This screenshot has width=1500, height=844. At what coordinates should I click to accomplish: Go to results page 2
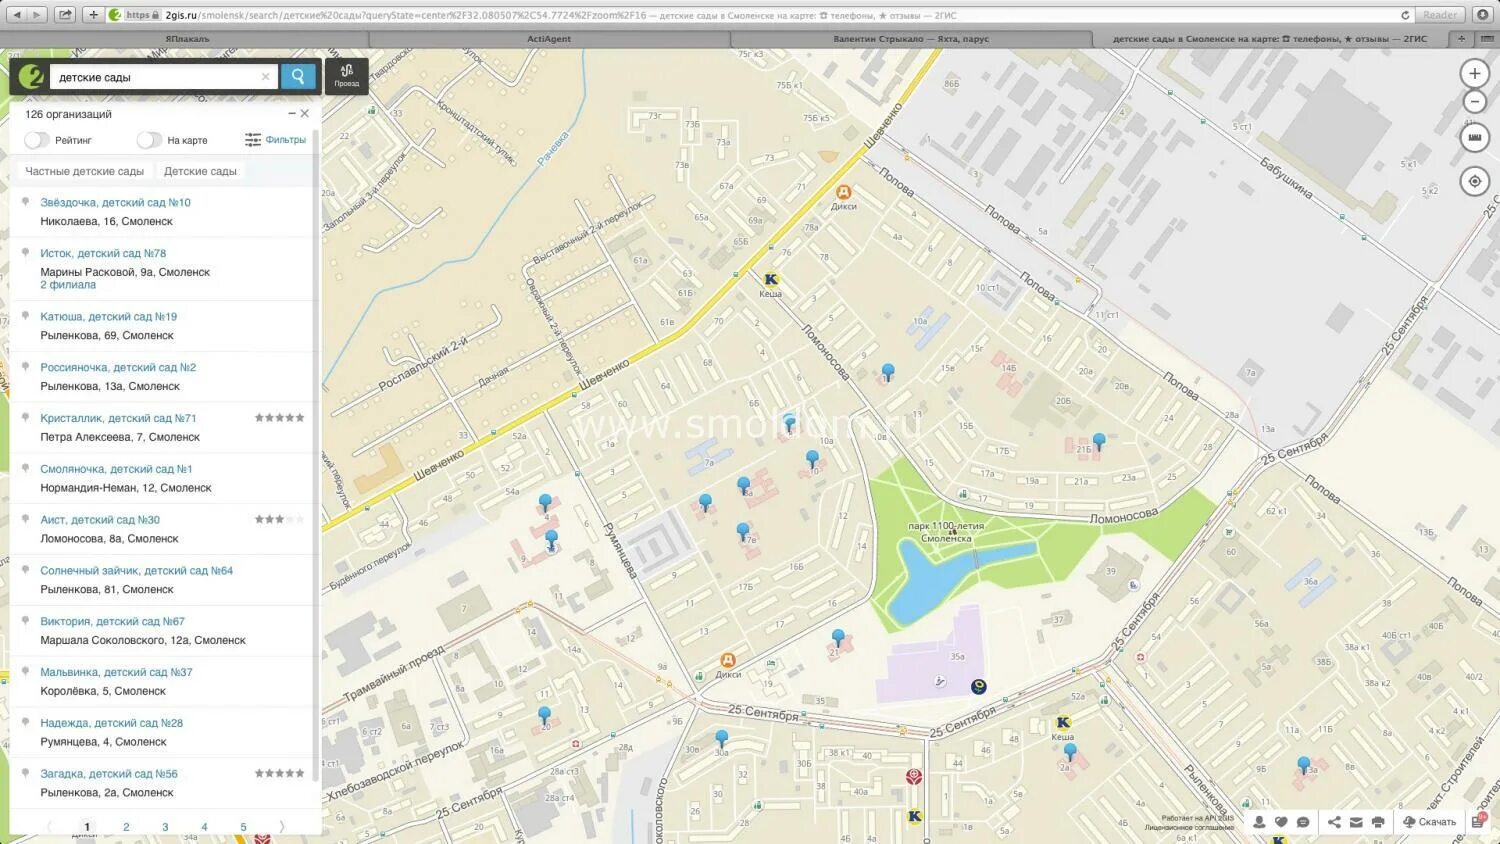pos(126,827)
